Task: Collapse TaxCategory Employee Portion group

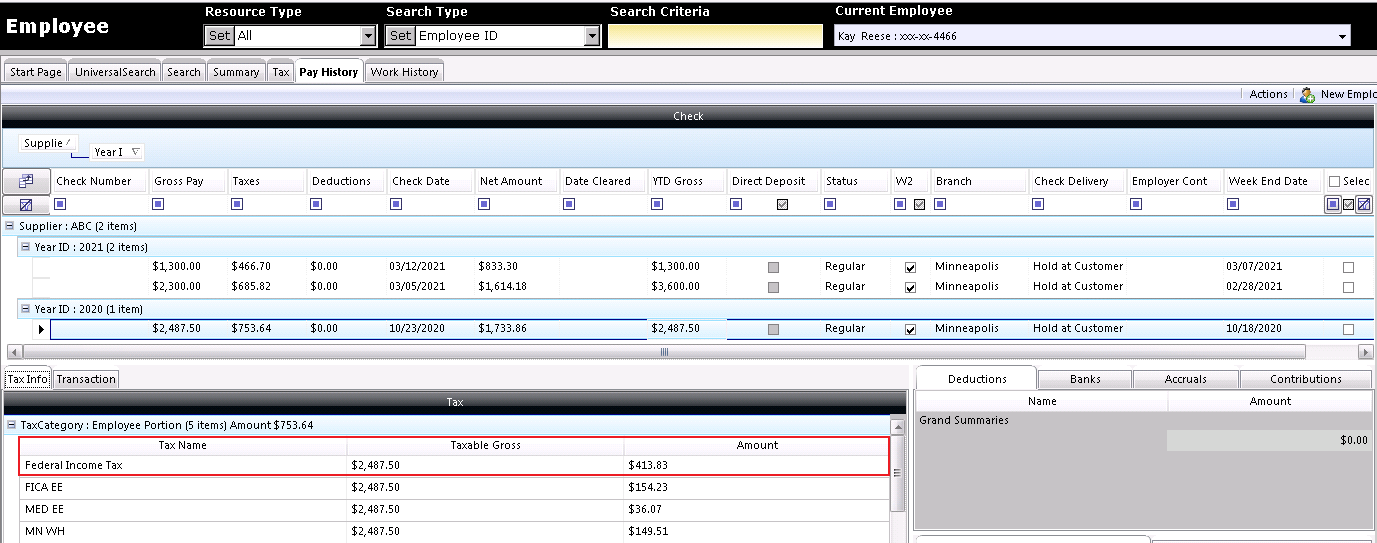Action: coord(11,425)
